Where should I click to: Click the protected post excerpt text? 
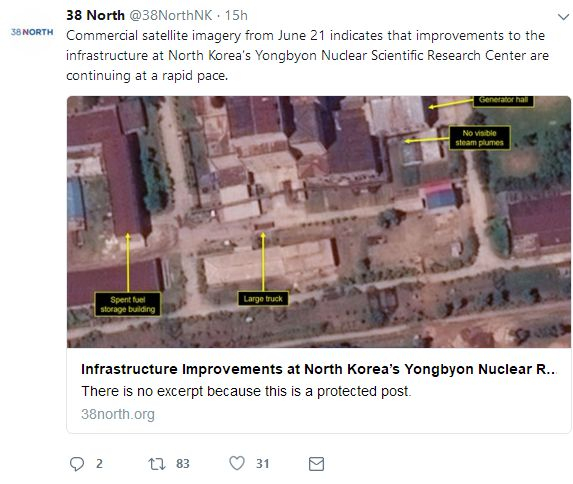click(x=246, y=391)
